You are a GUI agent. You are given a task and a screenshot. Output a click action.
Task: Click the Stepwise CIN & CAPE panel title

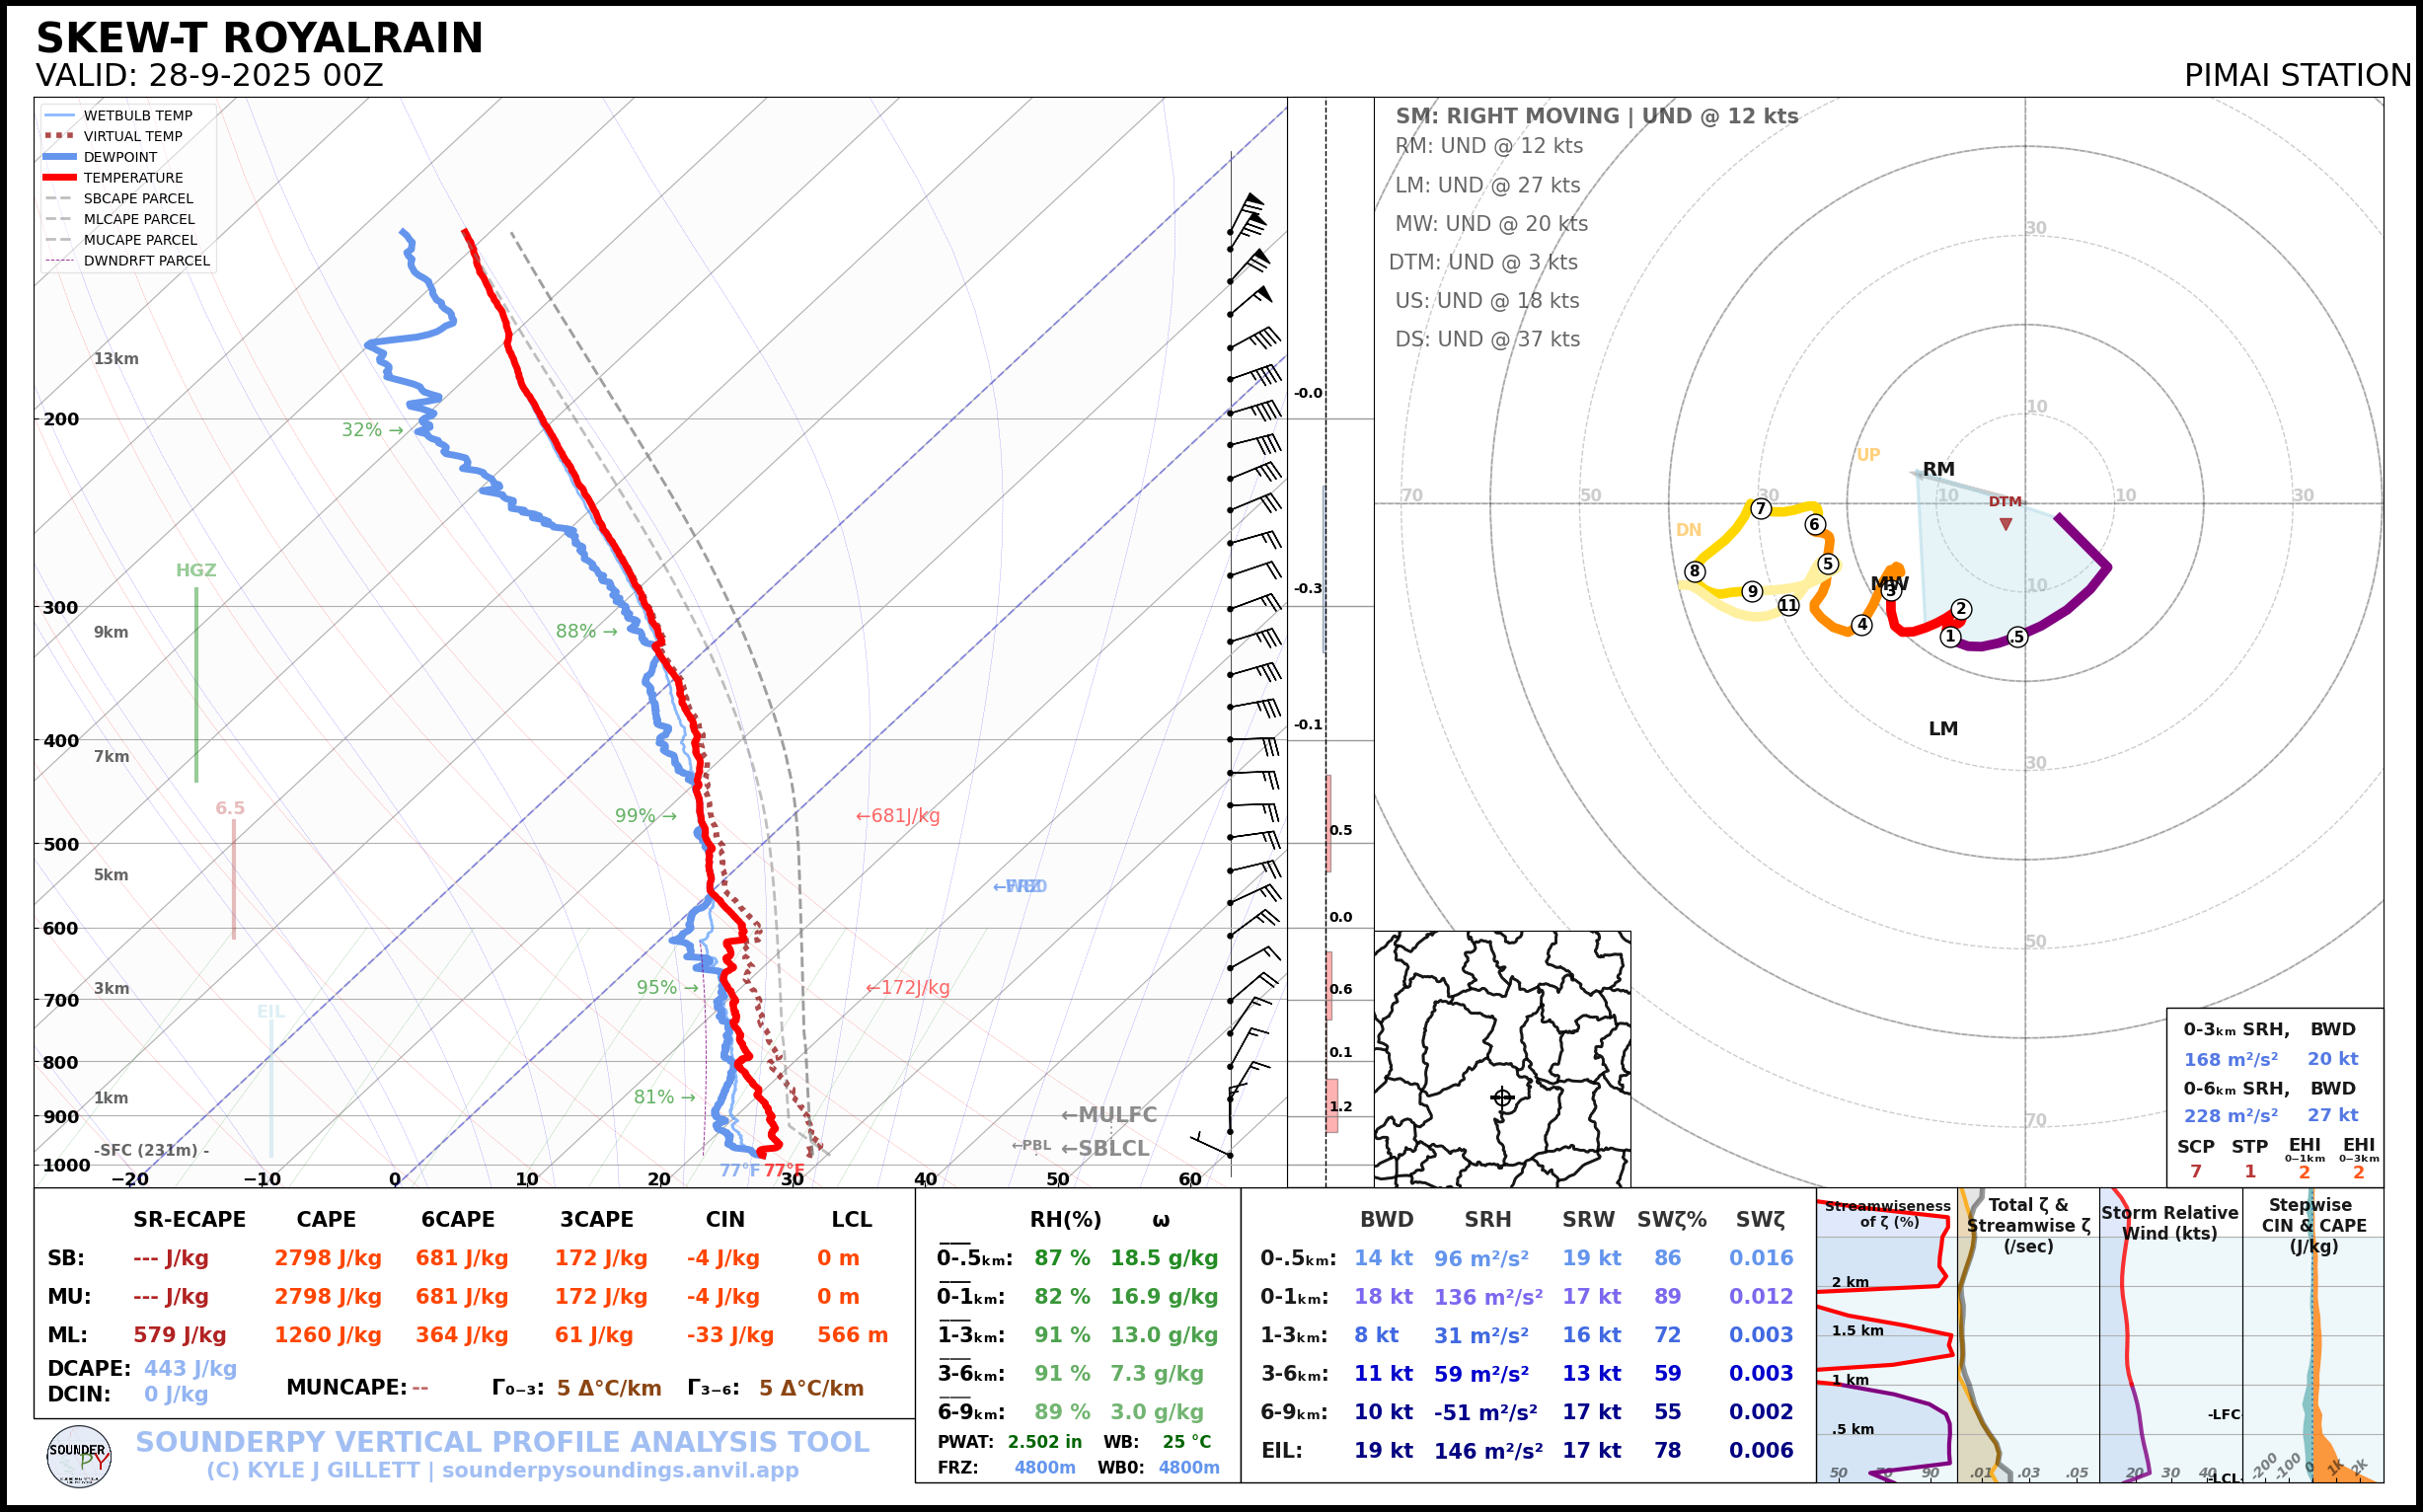(2313, 1225)
